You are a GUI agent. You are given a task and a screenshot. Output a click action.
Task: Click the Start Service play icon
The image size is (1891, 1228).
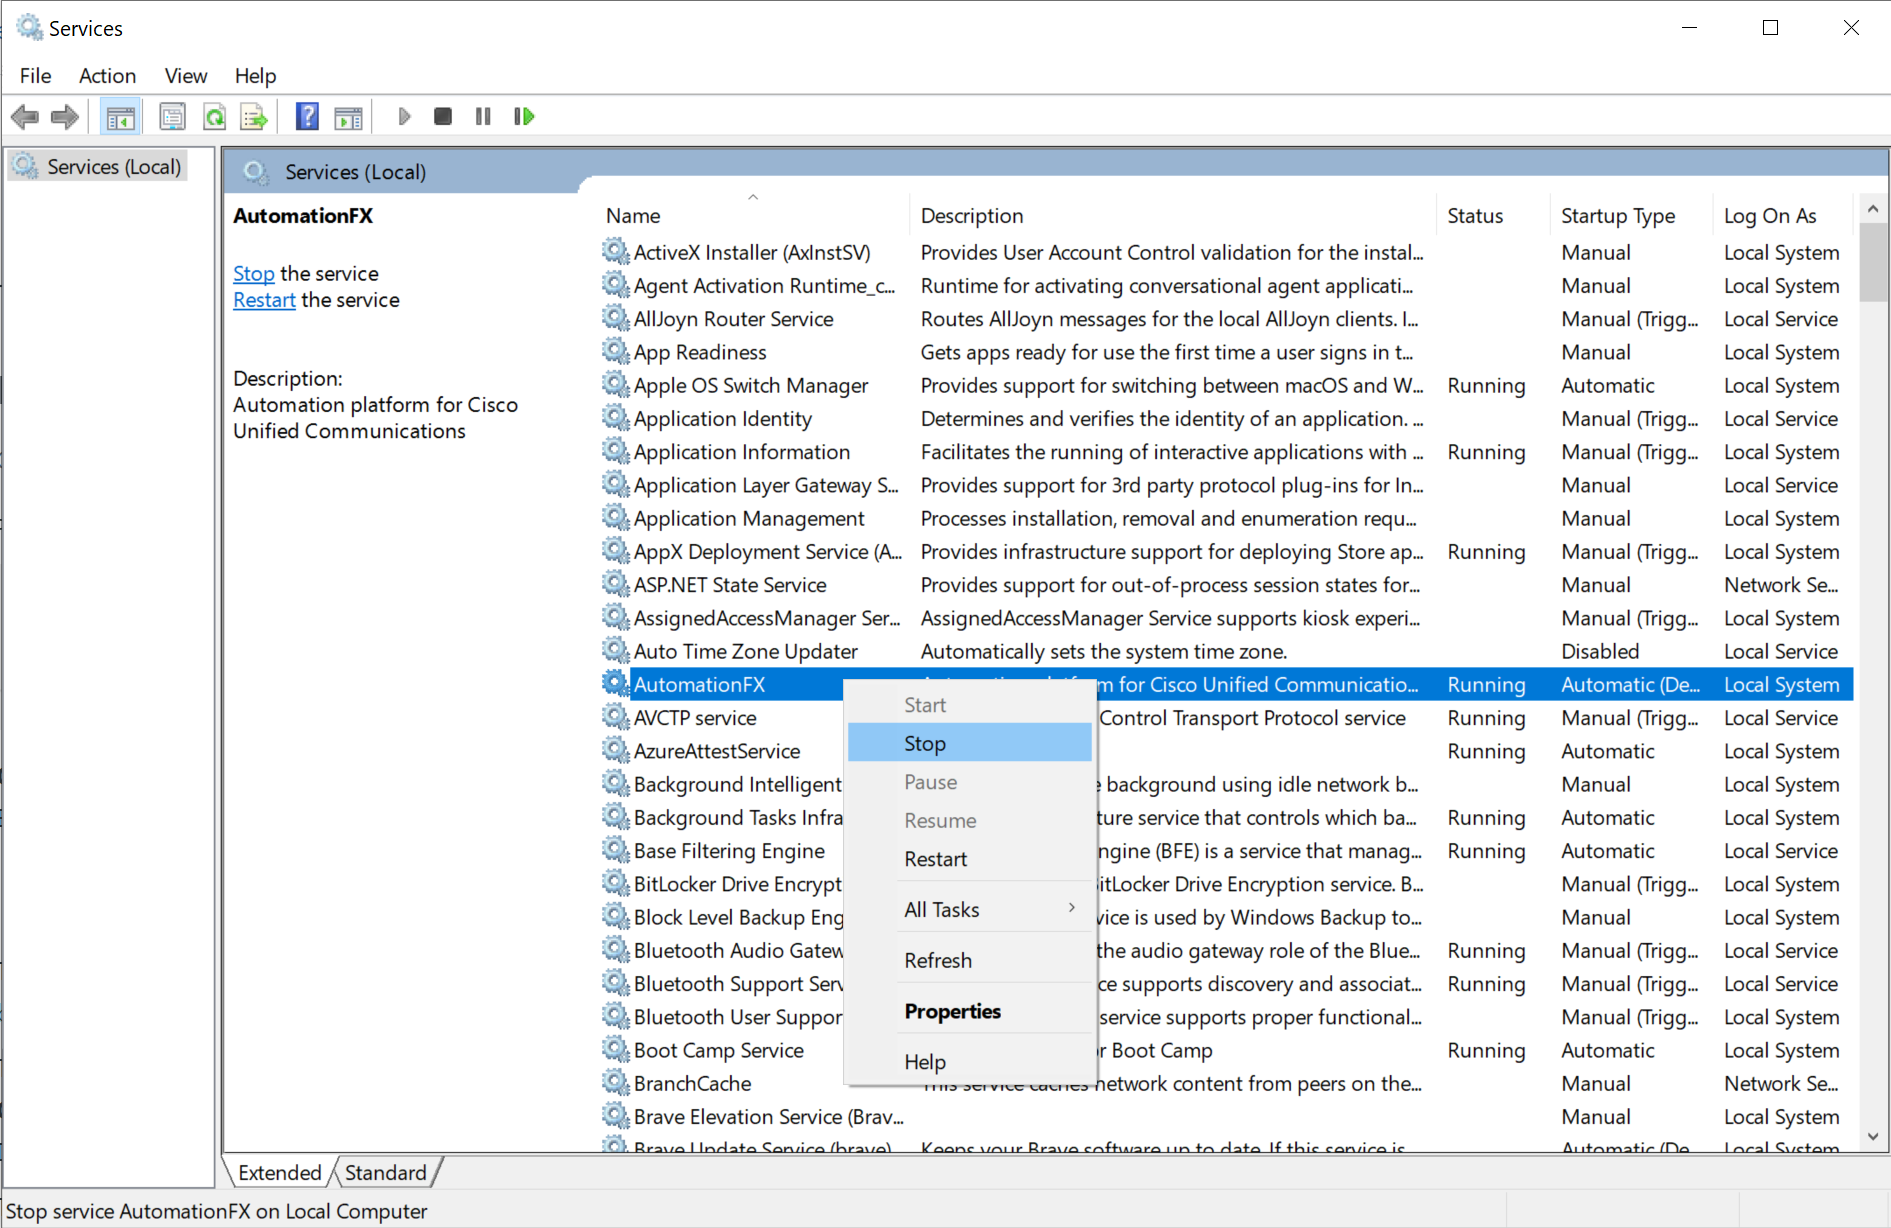[x=404, y=117]
